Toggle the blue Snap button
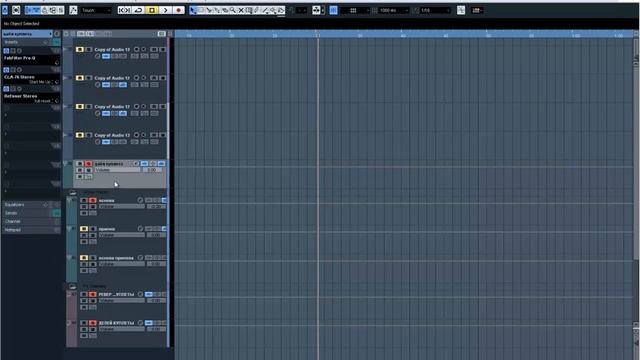This screenshot has width=640, height=360. pos(333,10)
